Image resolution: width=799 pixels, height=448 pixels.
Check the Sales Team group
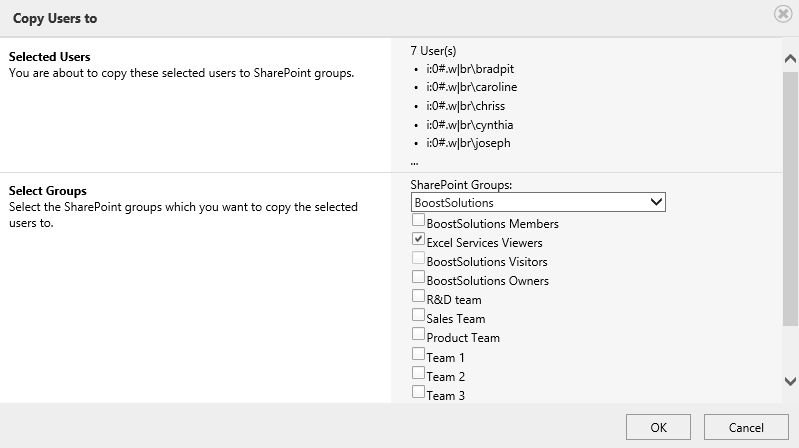click(418, 317)
